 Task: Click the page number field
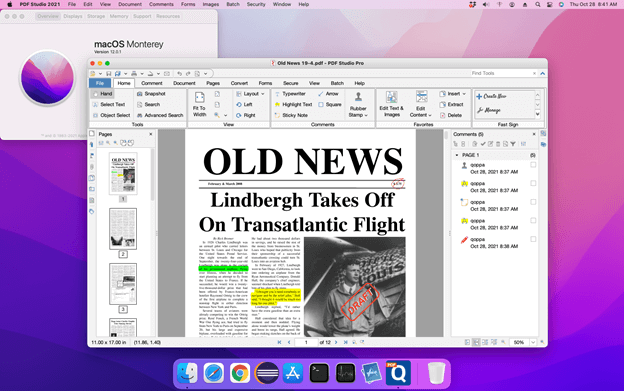[x=306, y=342]
